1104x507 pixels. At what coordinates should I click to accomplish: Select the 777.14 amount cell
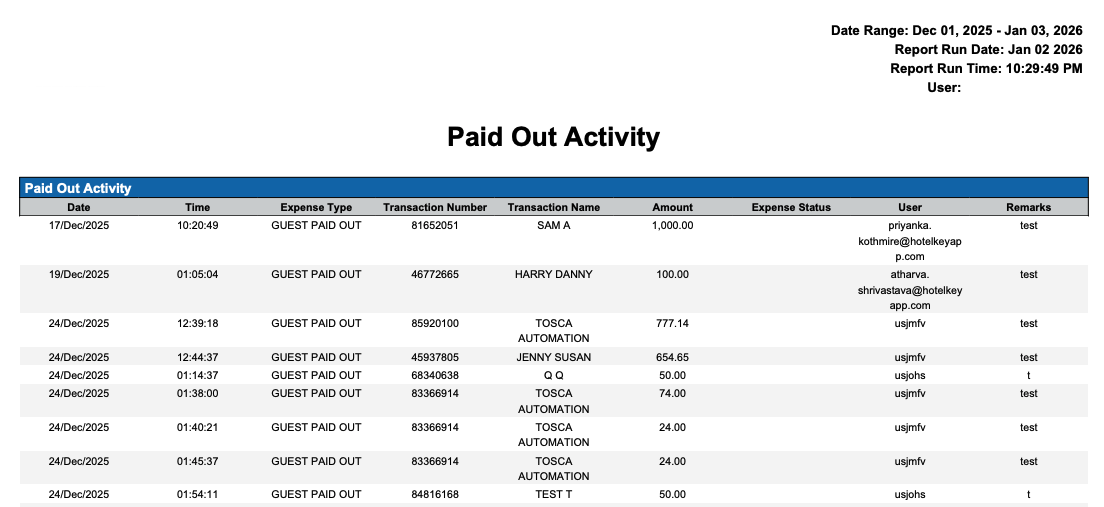[x=672, y=323]
